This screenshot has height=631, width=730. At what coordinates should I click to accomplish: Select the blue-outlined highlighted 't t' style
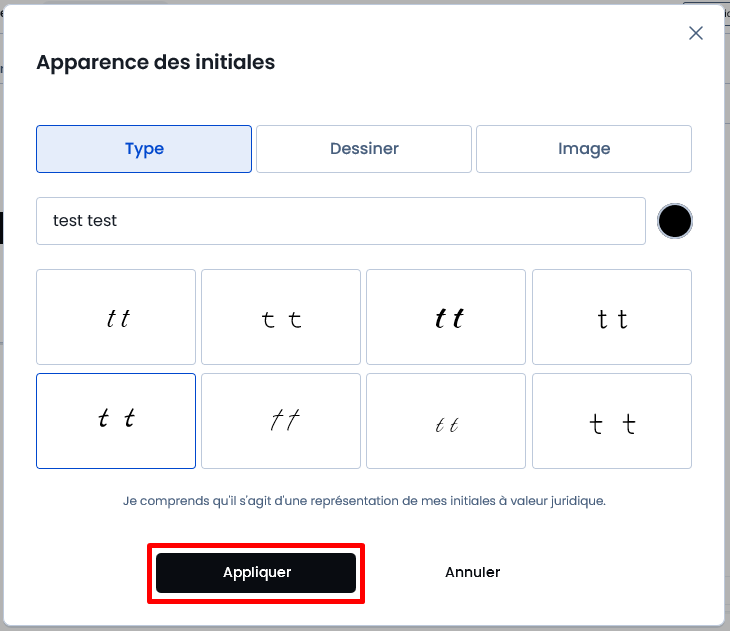(116, 421)
